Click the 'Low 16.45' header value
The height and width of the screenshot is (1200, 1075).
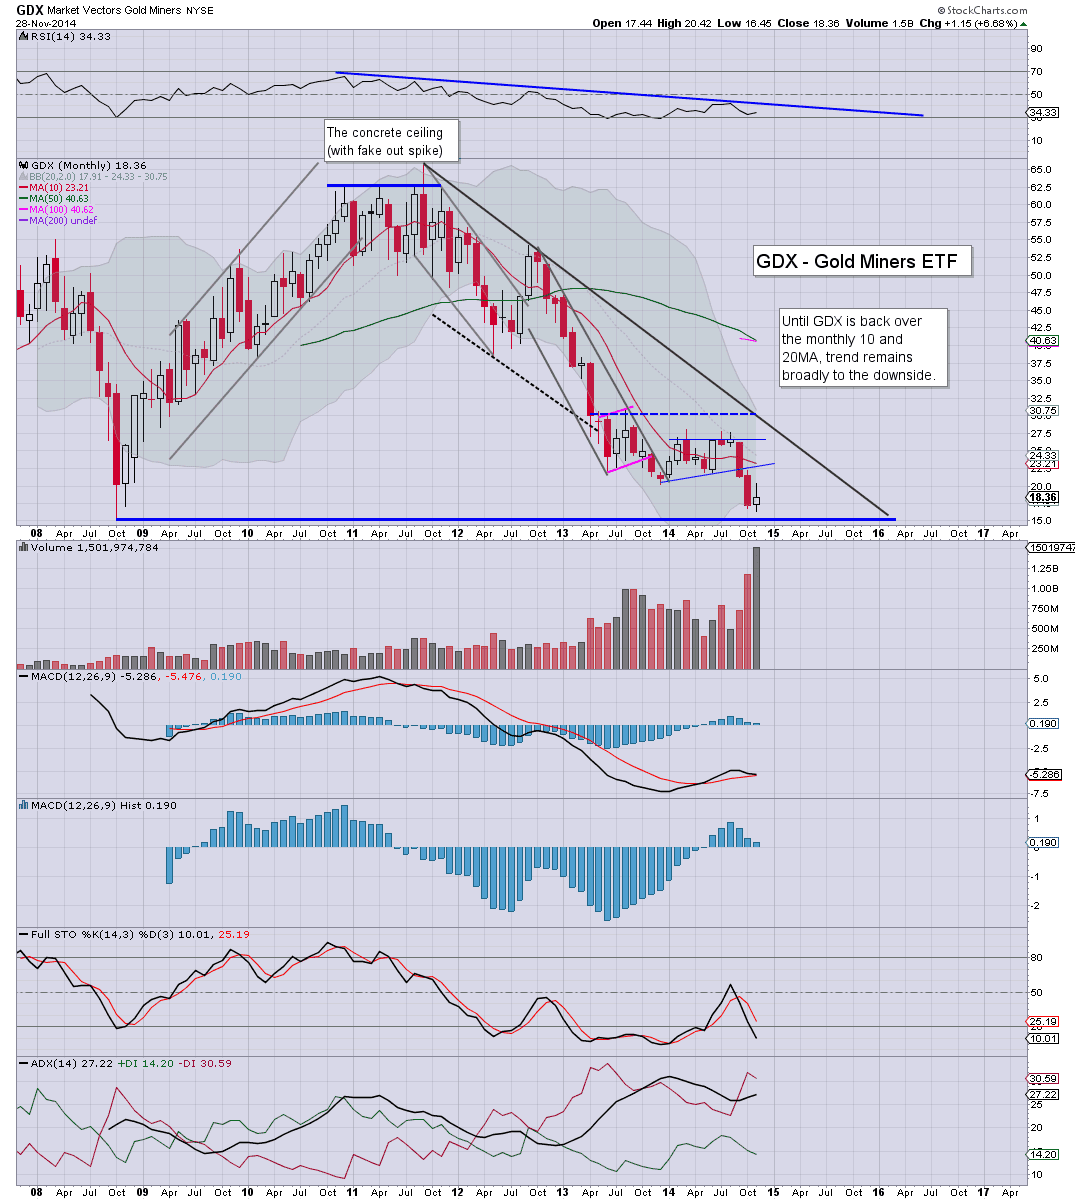click(x=745, y=23)
